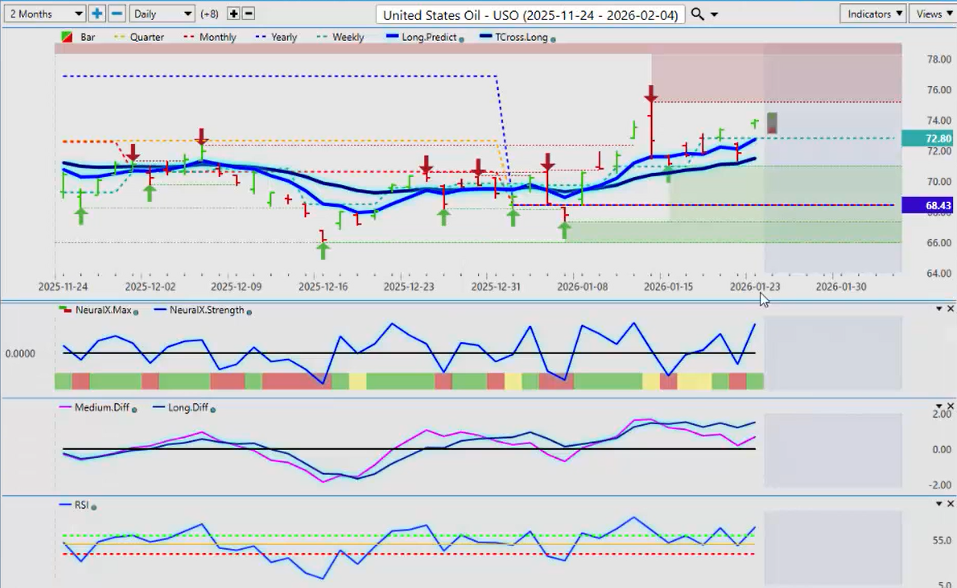Screen dimensions: 957x588
Task: Click the blue minus zoom-out button
Action: 117,14
